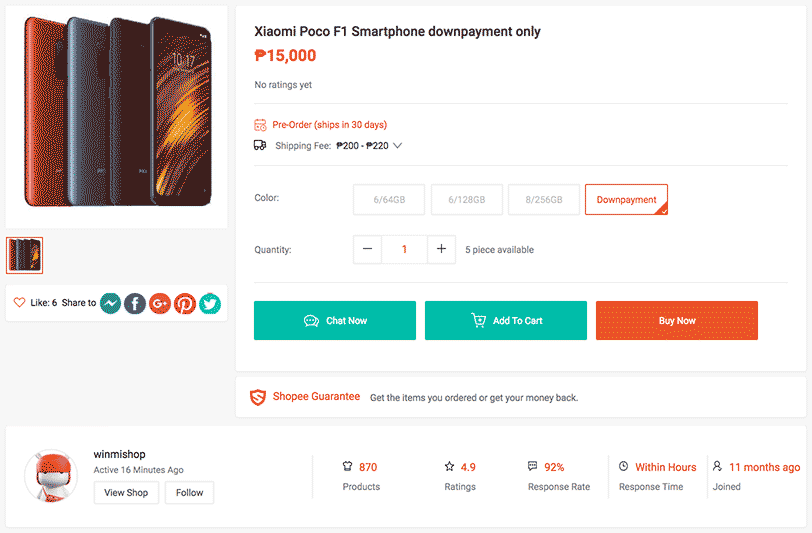Click the Shopee Guarantee shield icon

(258, 397)
